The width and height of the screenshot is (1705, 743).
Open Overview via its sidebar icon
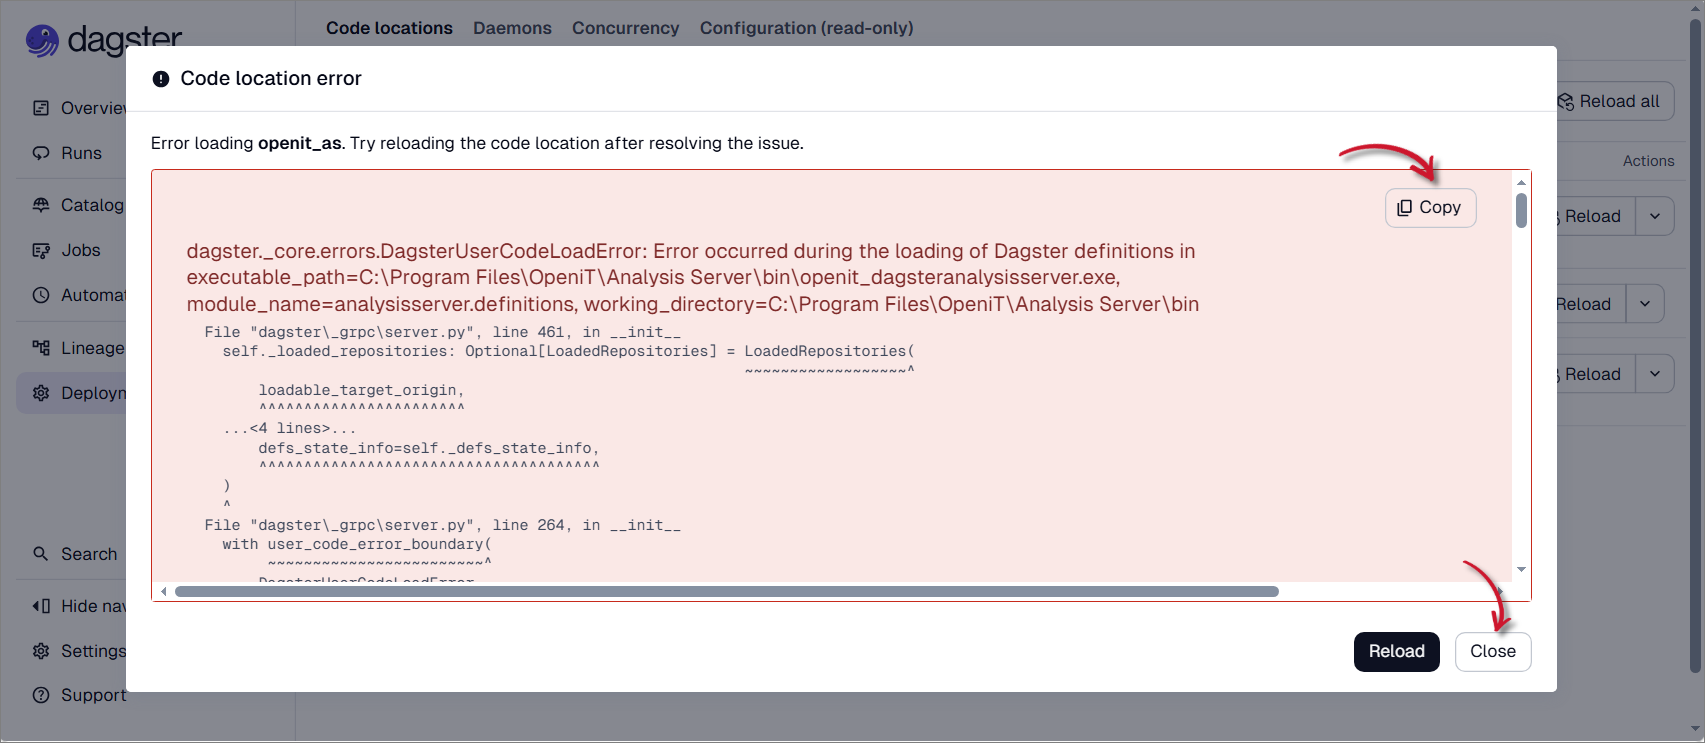click(x=41, y=108)
